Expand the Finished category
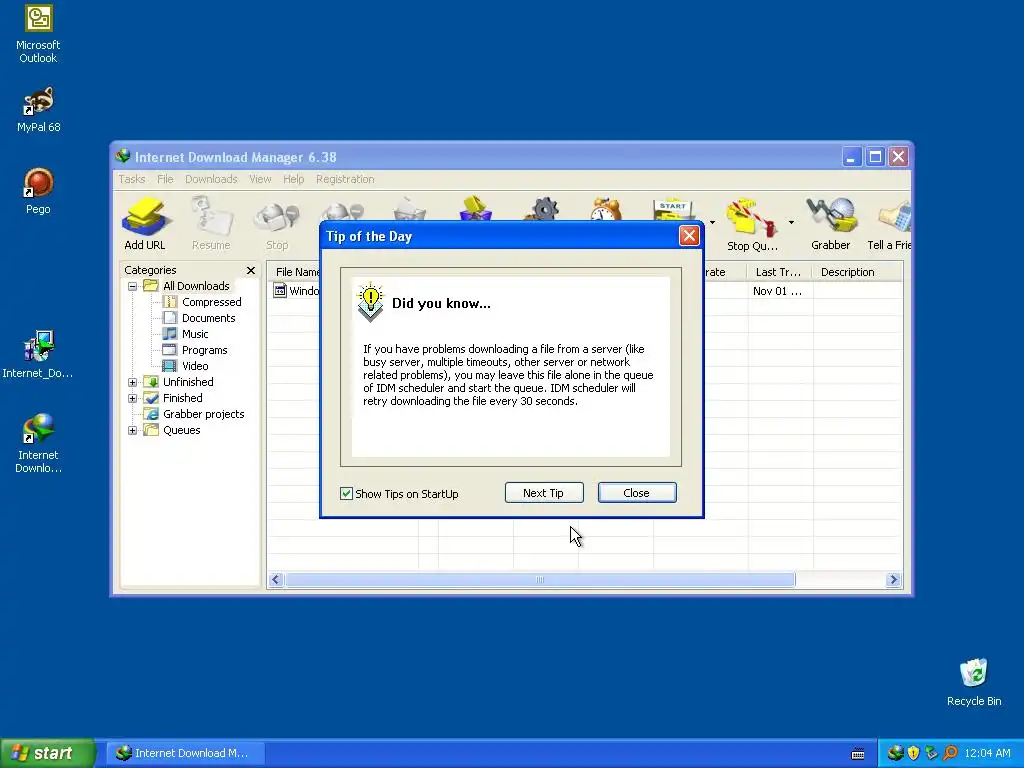The width and height of the screenshot is (1024, 768). pos(133,398)
